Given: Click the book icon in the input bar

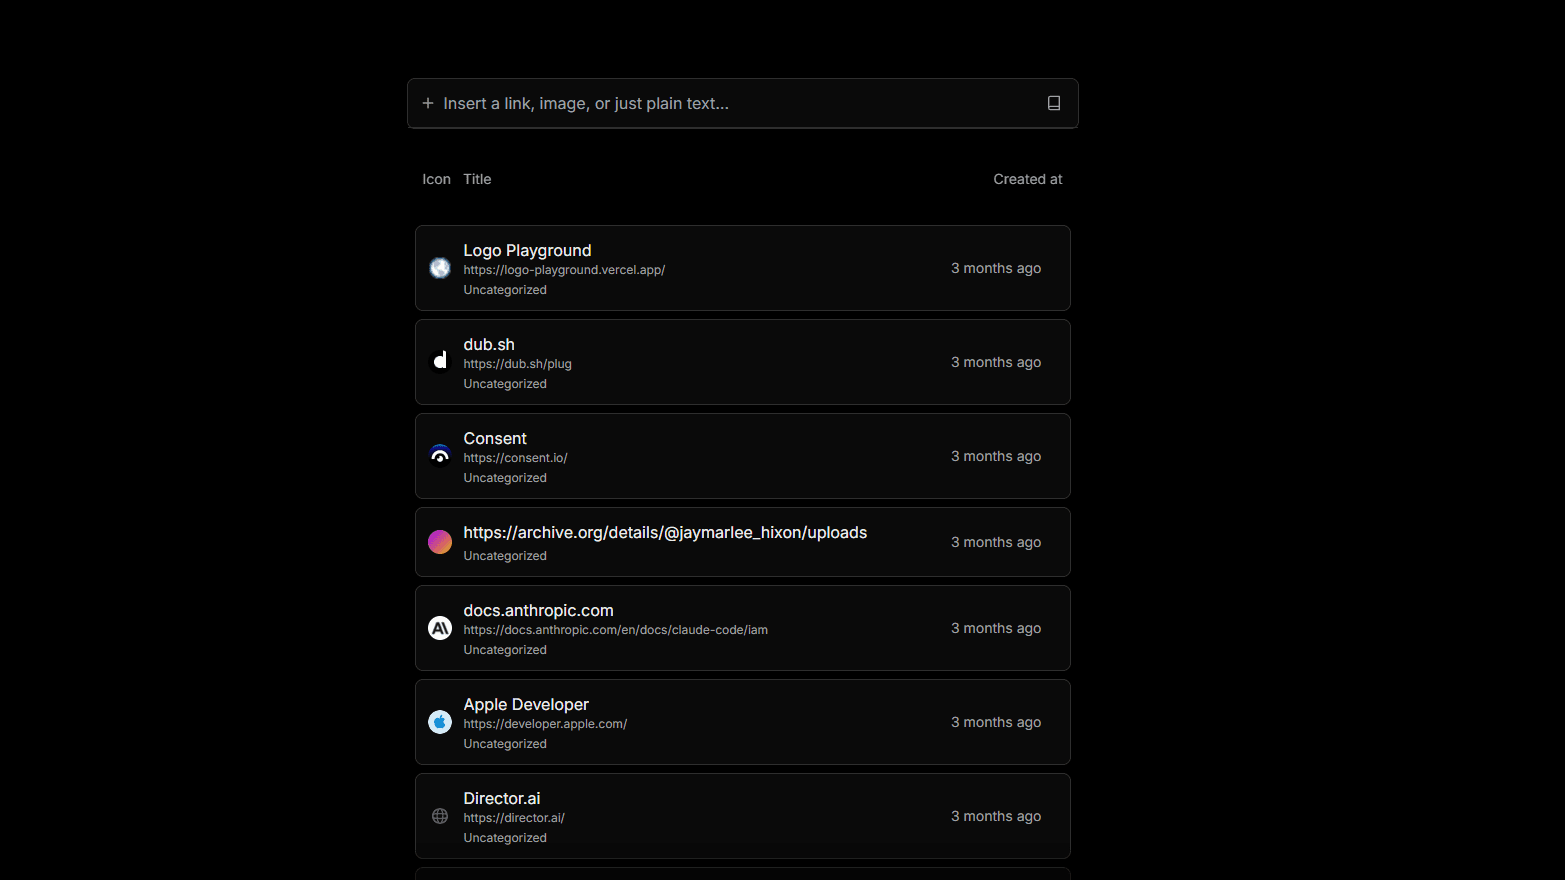Looking at the screenshot, I should coord(1053,103).
